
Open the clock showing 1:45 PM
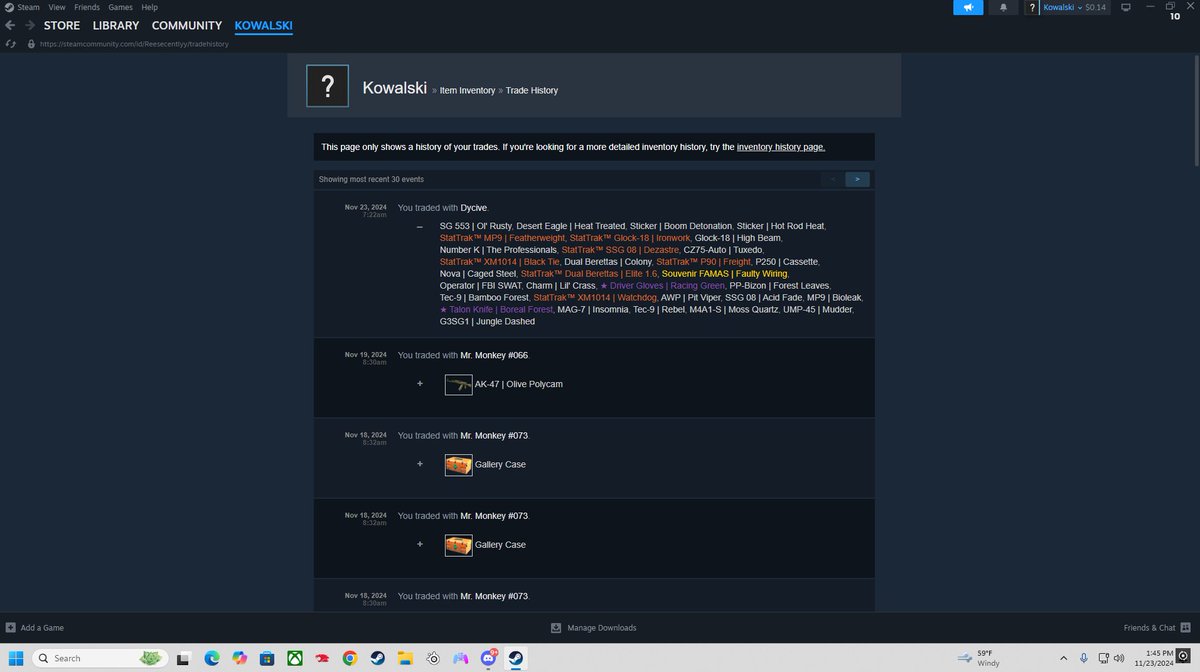1153,658
